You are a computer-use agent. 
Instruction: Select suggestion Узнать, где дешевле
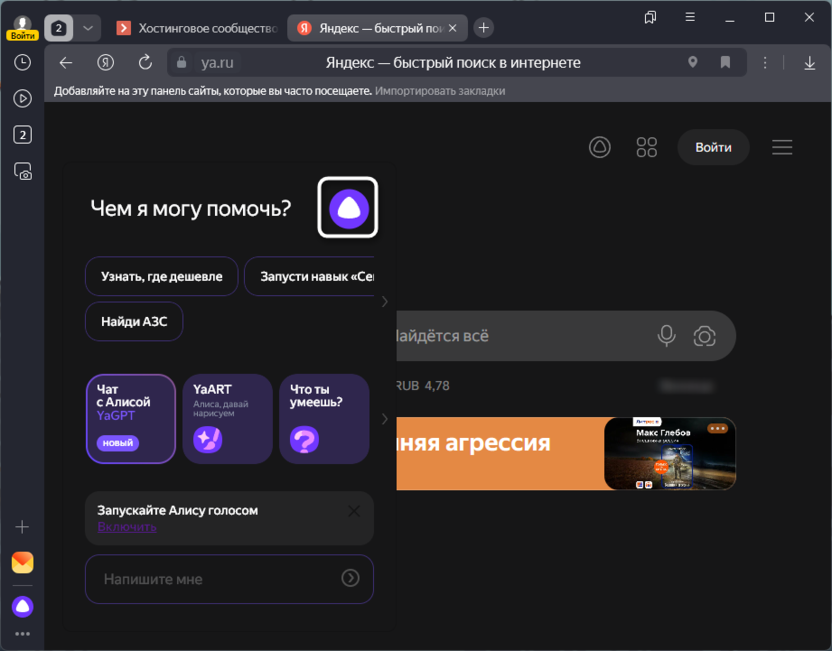161,276
